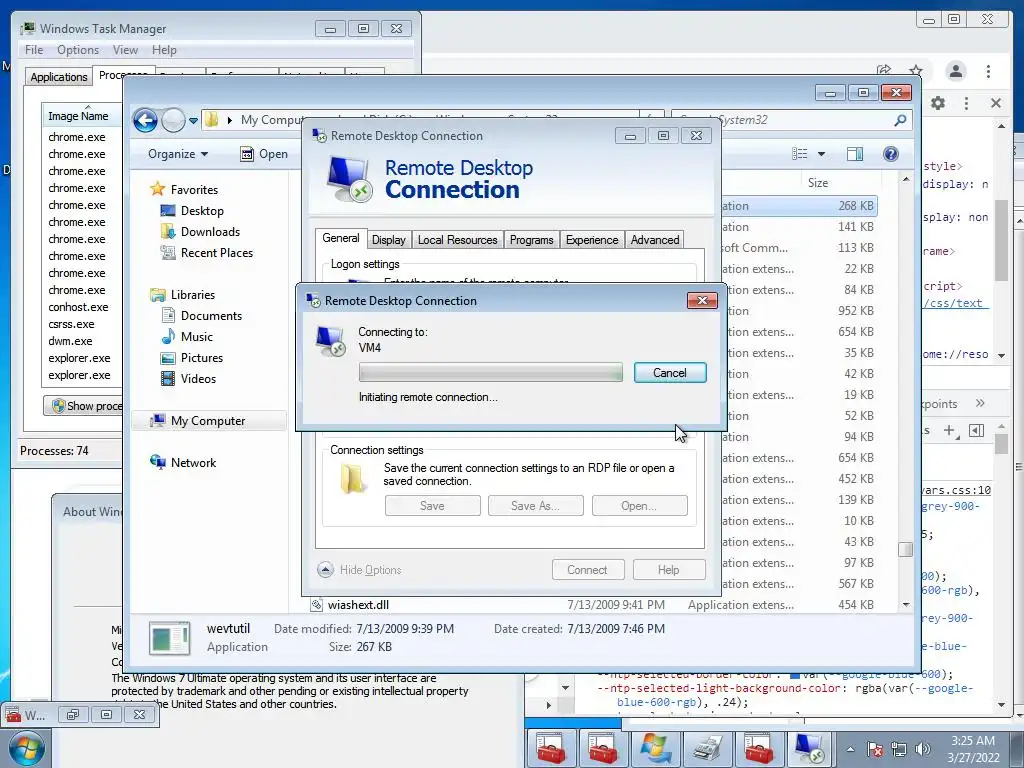Image resolution: width=1024 pixels, height=768 pixels.
Task: Click the Favorites star heading
Action: click(x=194, y=189)
